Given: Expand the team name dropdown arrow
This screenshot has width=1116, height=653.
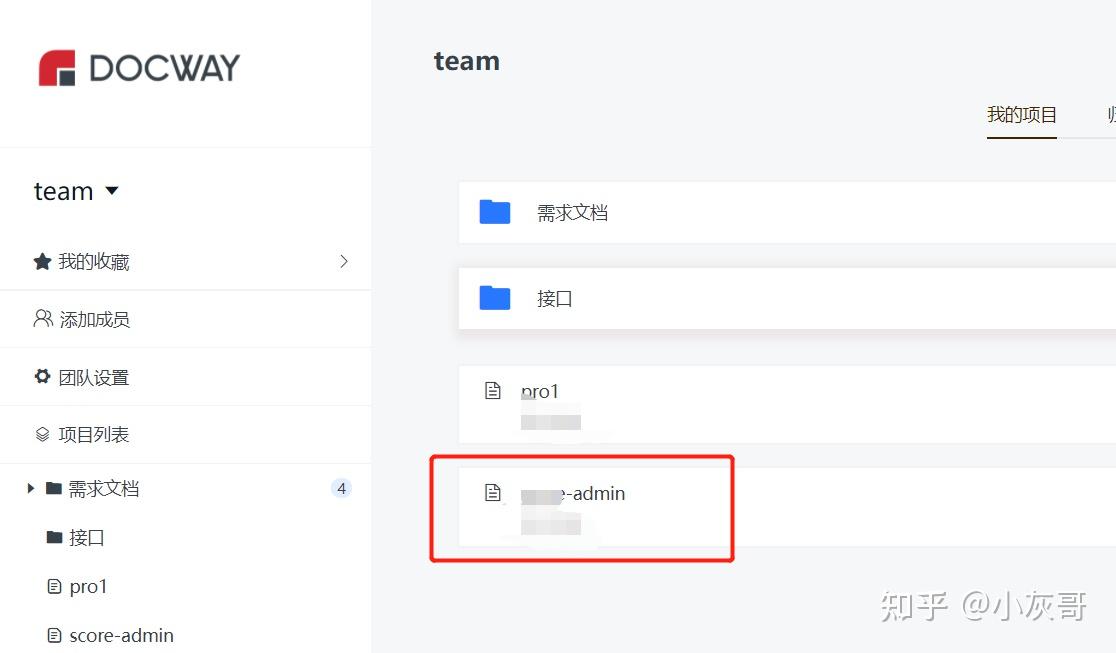Looking at the screenshot, I should point(110,191).
